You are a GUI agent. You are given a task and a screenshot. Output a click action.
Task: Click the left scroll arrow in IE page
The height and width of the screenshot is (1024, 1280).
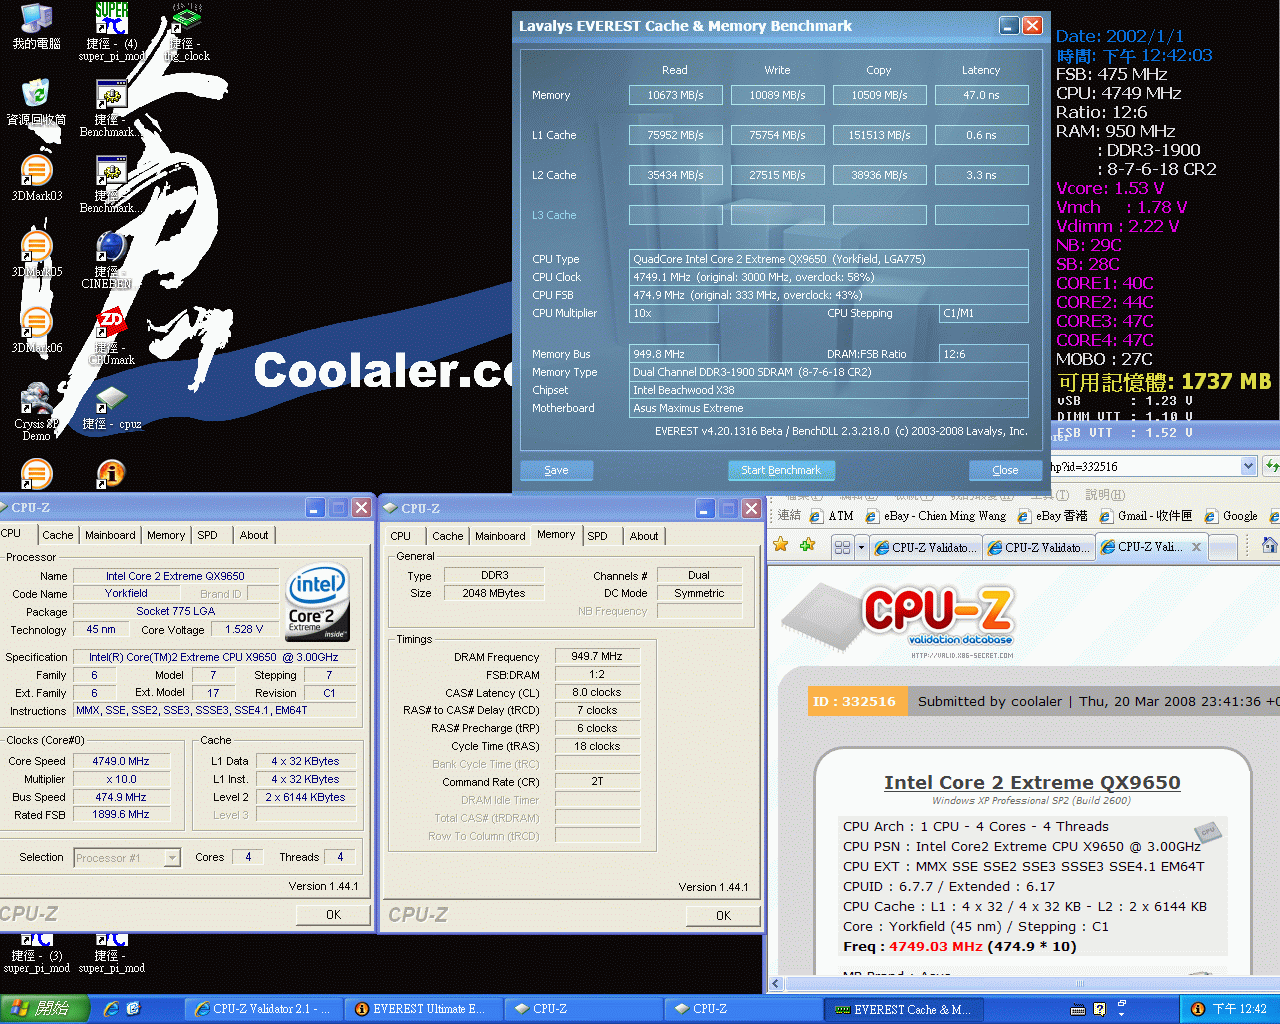click(x=776, y=984)
